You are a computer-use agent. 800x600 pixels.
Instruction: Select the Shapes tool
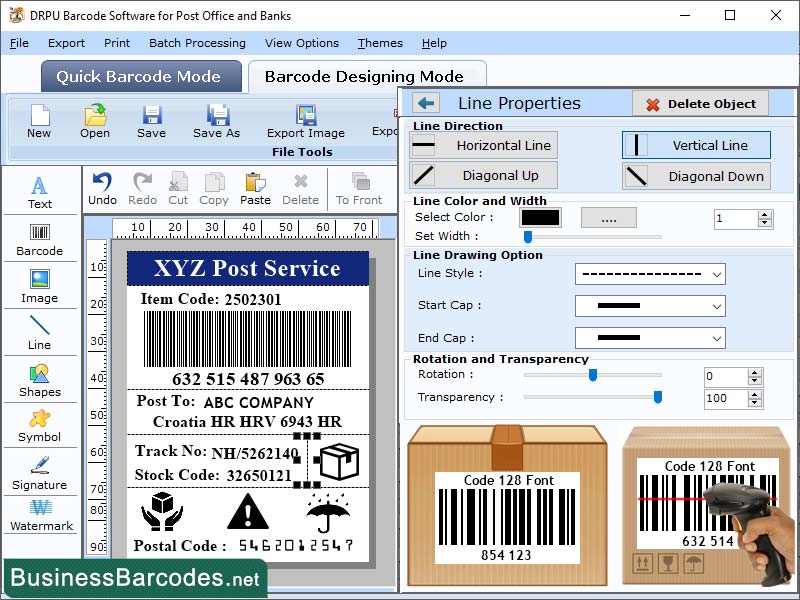(x=40, y=381)
